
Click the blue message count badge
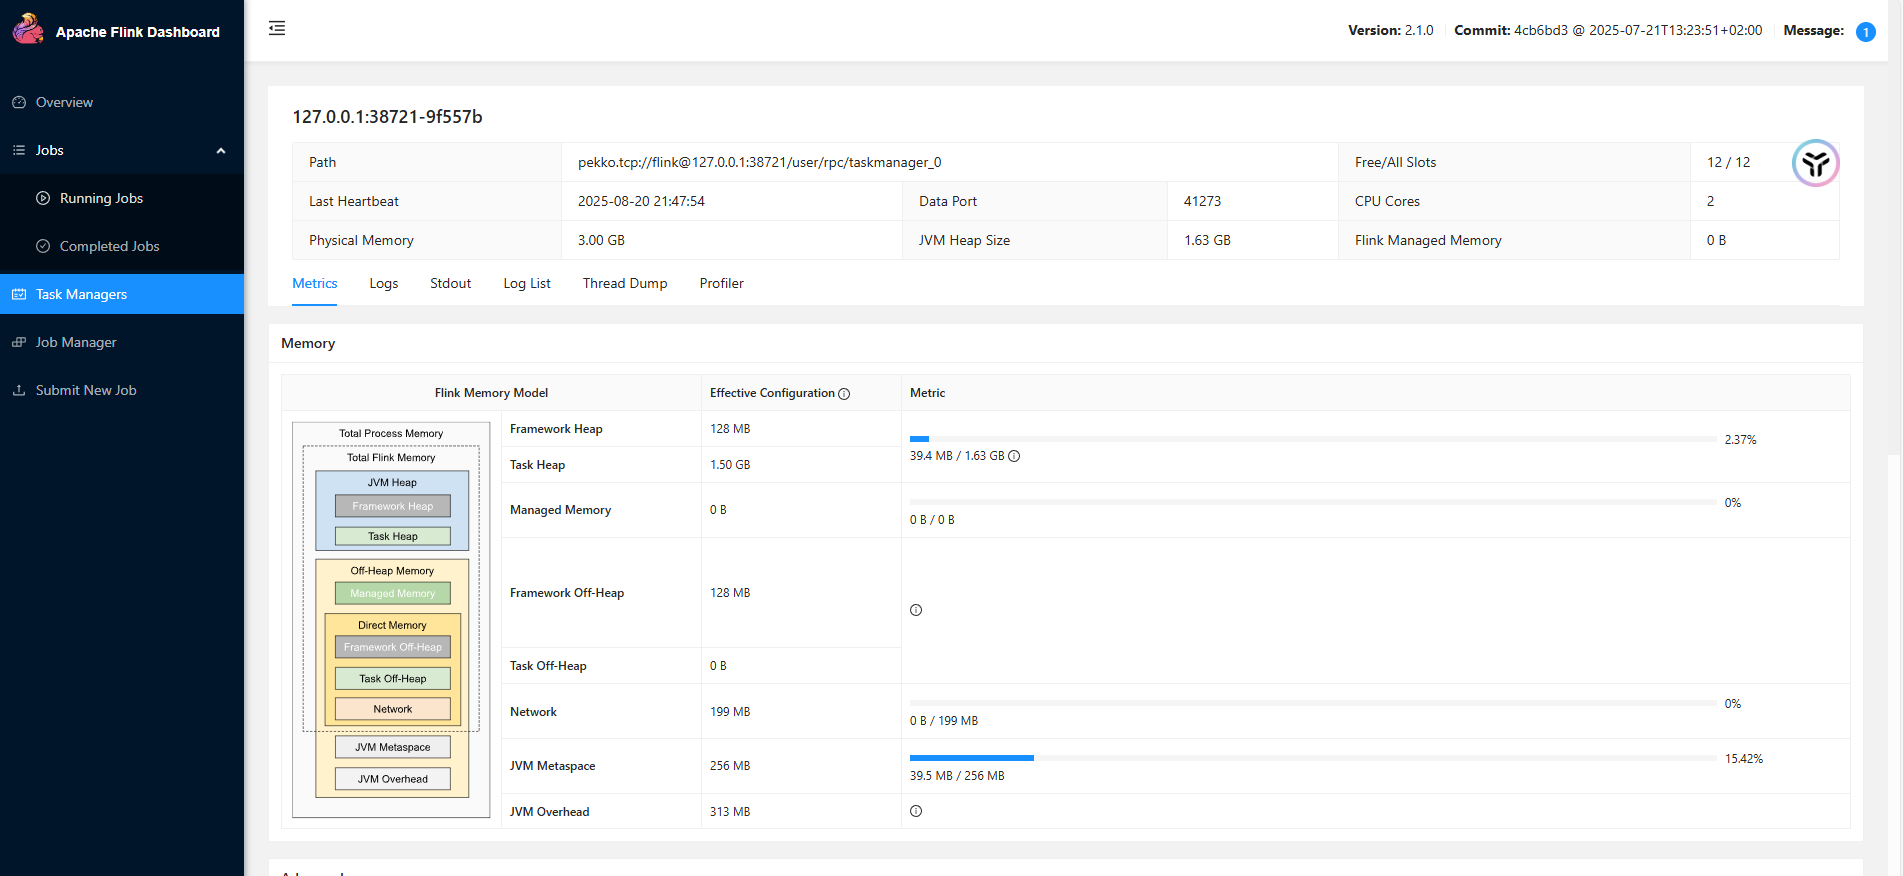click(1865, 32)
